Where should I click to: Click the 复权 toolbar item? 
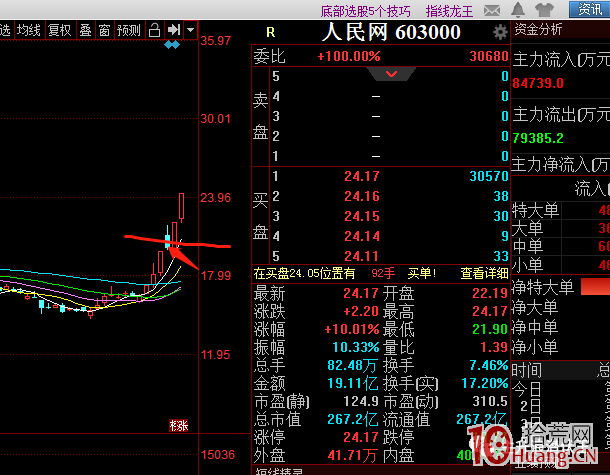click(x=60, y=30)
